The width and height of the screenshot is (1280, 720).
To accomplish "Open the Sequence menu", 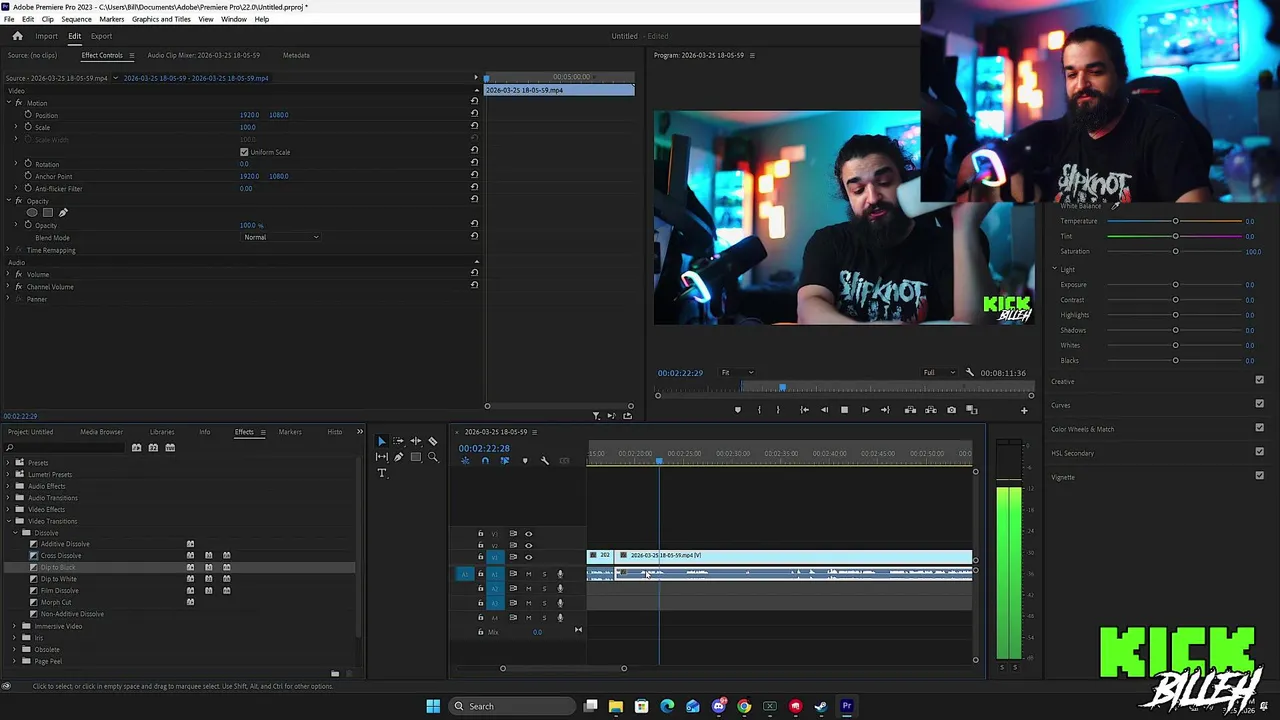I will click(x=76, y=19).
